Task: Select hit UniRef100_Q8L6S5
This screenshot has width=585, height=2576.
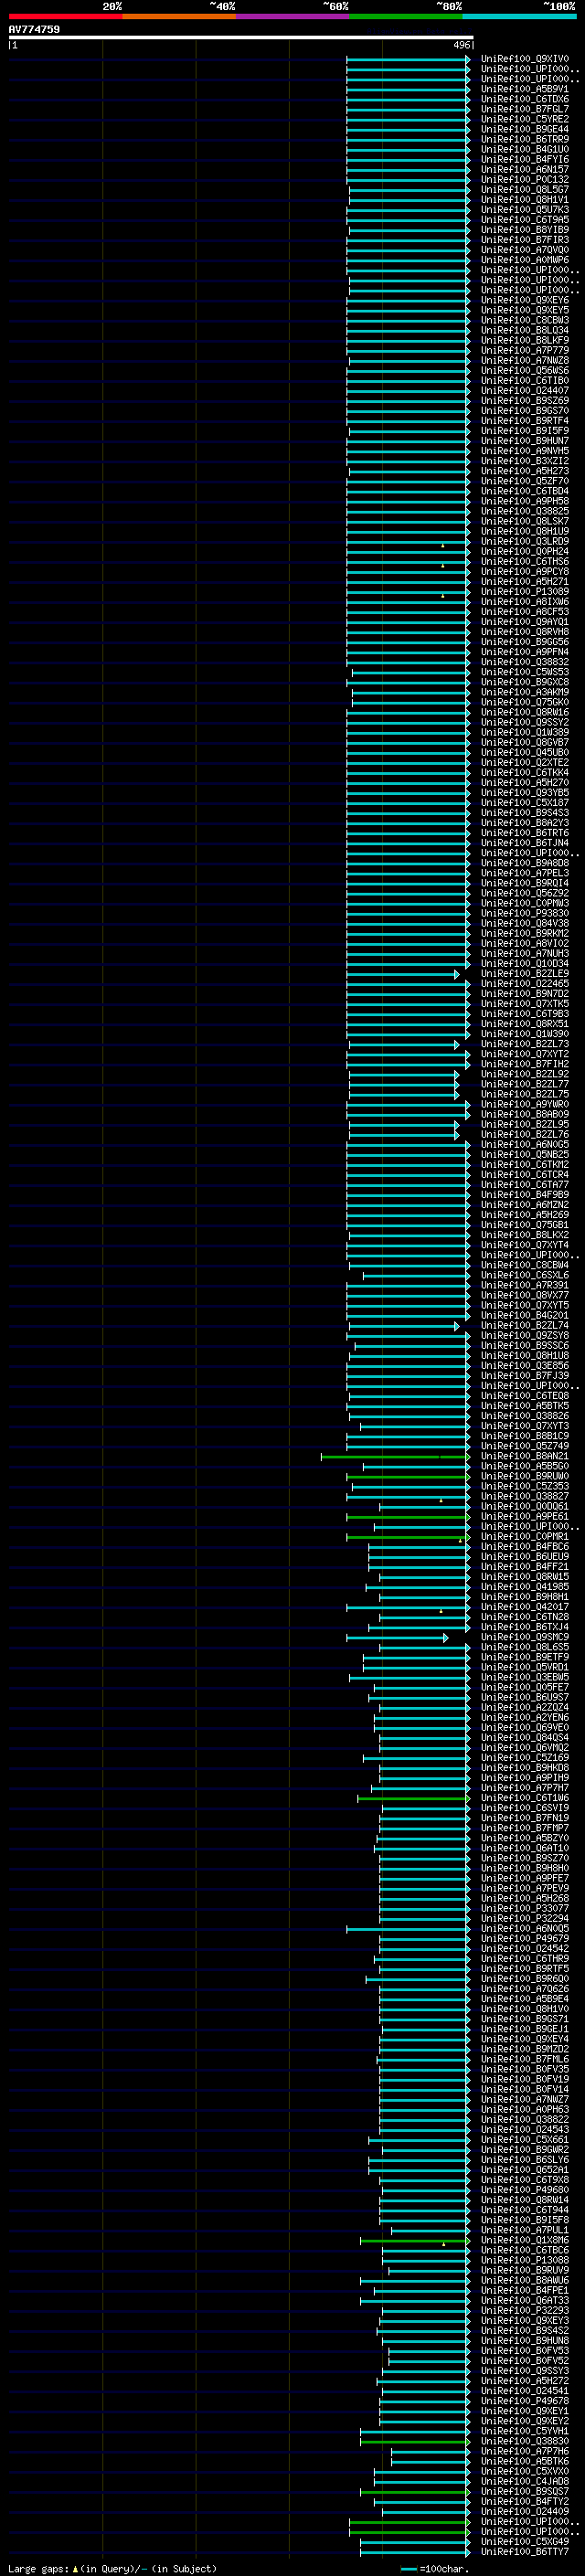Action: pos(525,1648)
